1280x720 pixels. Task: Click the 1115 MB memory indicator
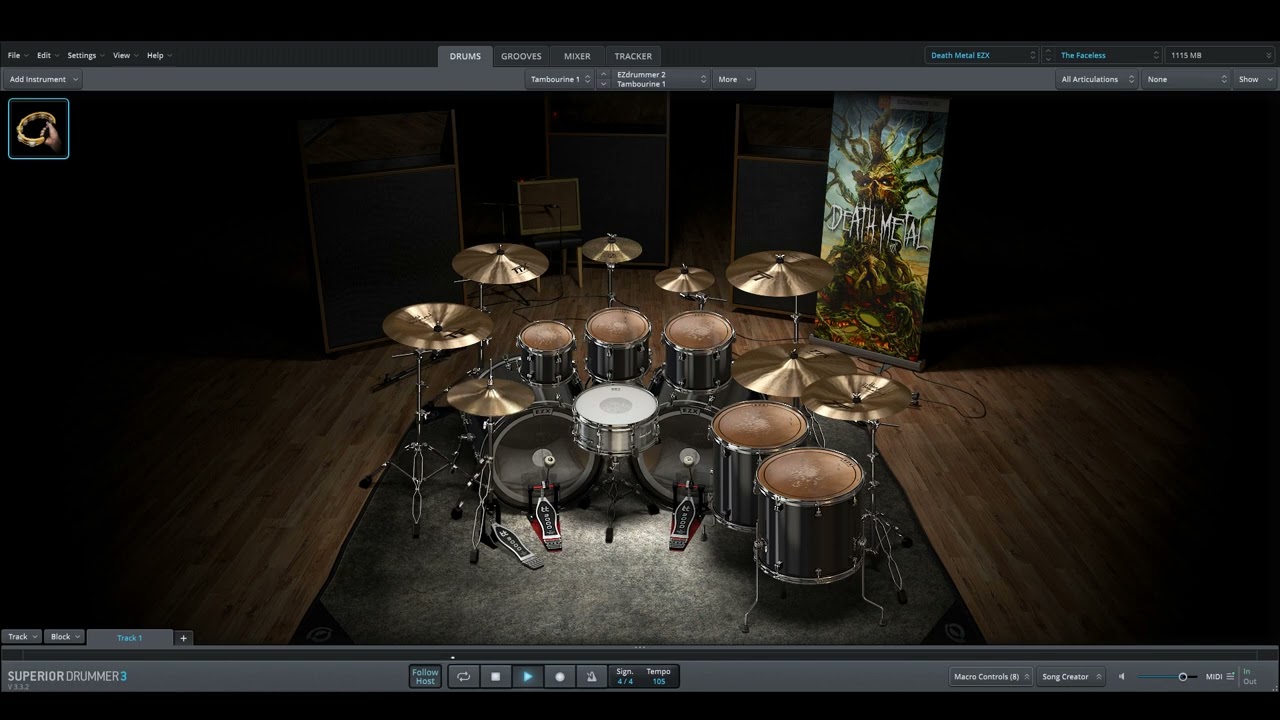1220,56
